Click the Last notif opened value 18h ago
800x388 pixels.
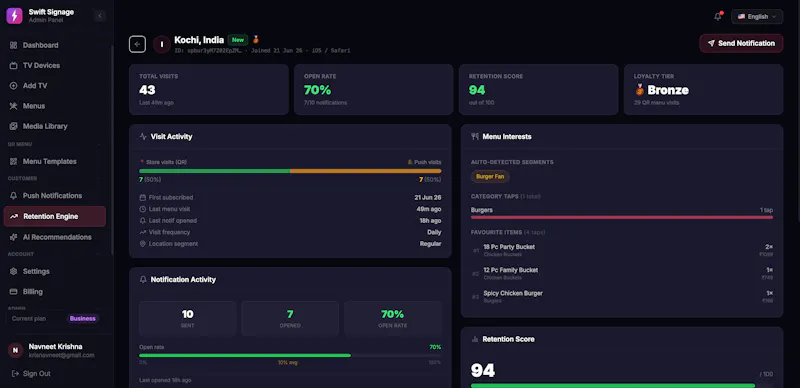(x=431, y=221)
